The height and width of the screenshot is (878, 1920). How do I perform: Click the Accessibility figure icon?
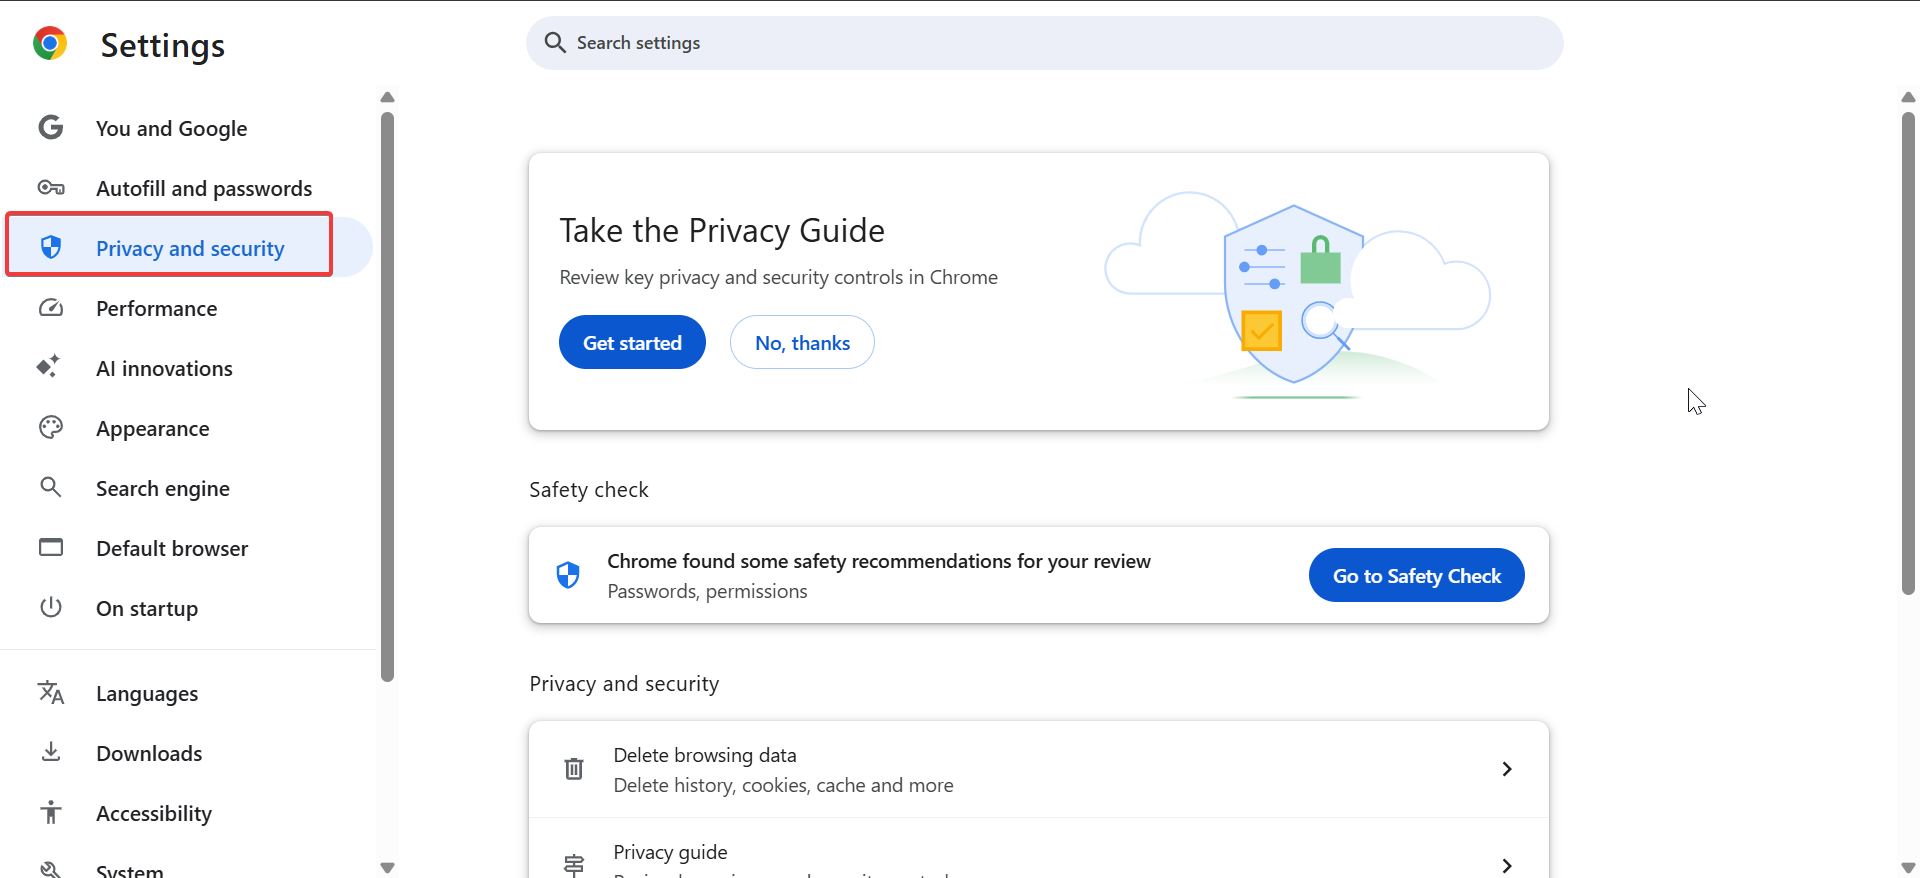pyautogui.click(x=51, y=812)
